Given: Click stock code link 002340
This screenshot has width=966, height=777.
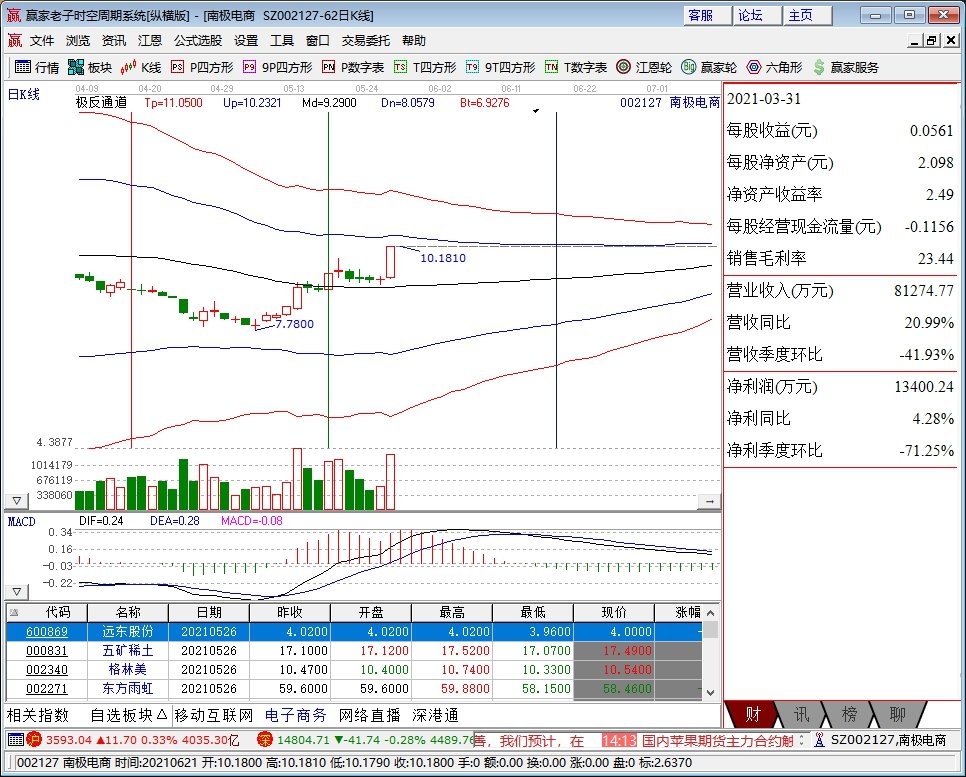Looking at the screenshot, I should click(47, 670).
